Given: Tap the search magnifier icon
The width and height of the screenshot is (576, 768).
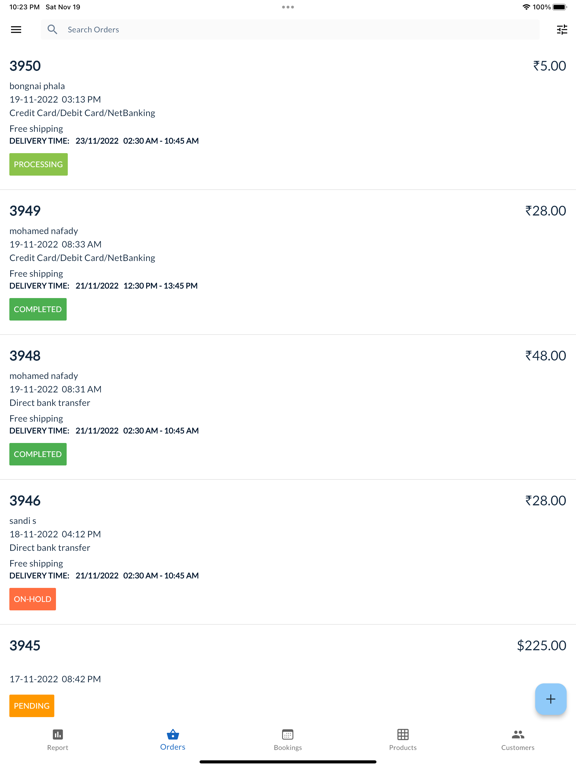Looking at the screenshot, I should [52, 29].
